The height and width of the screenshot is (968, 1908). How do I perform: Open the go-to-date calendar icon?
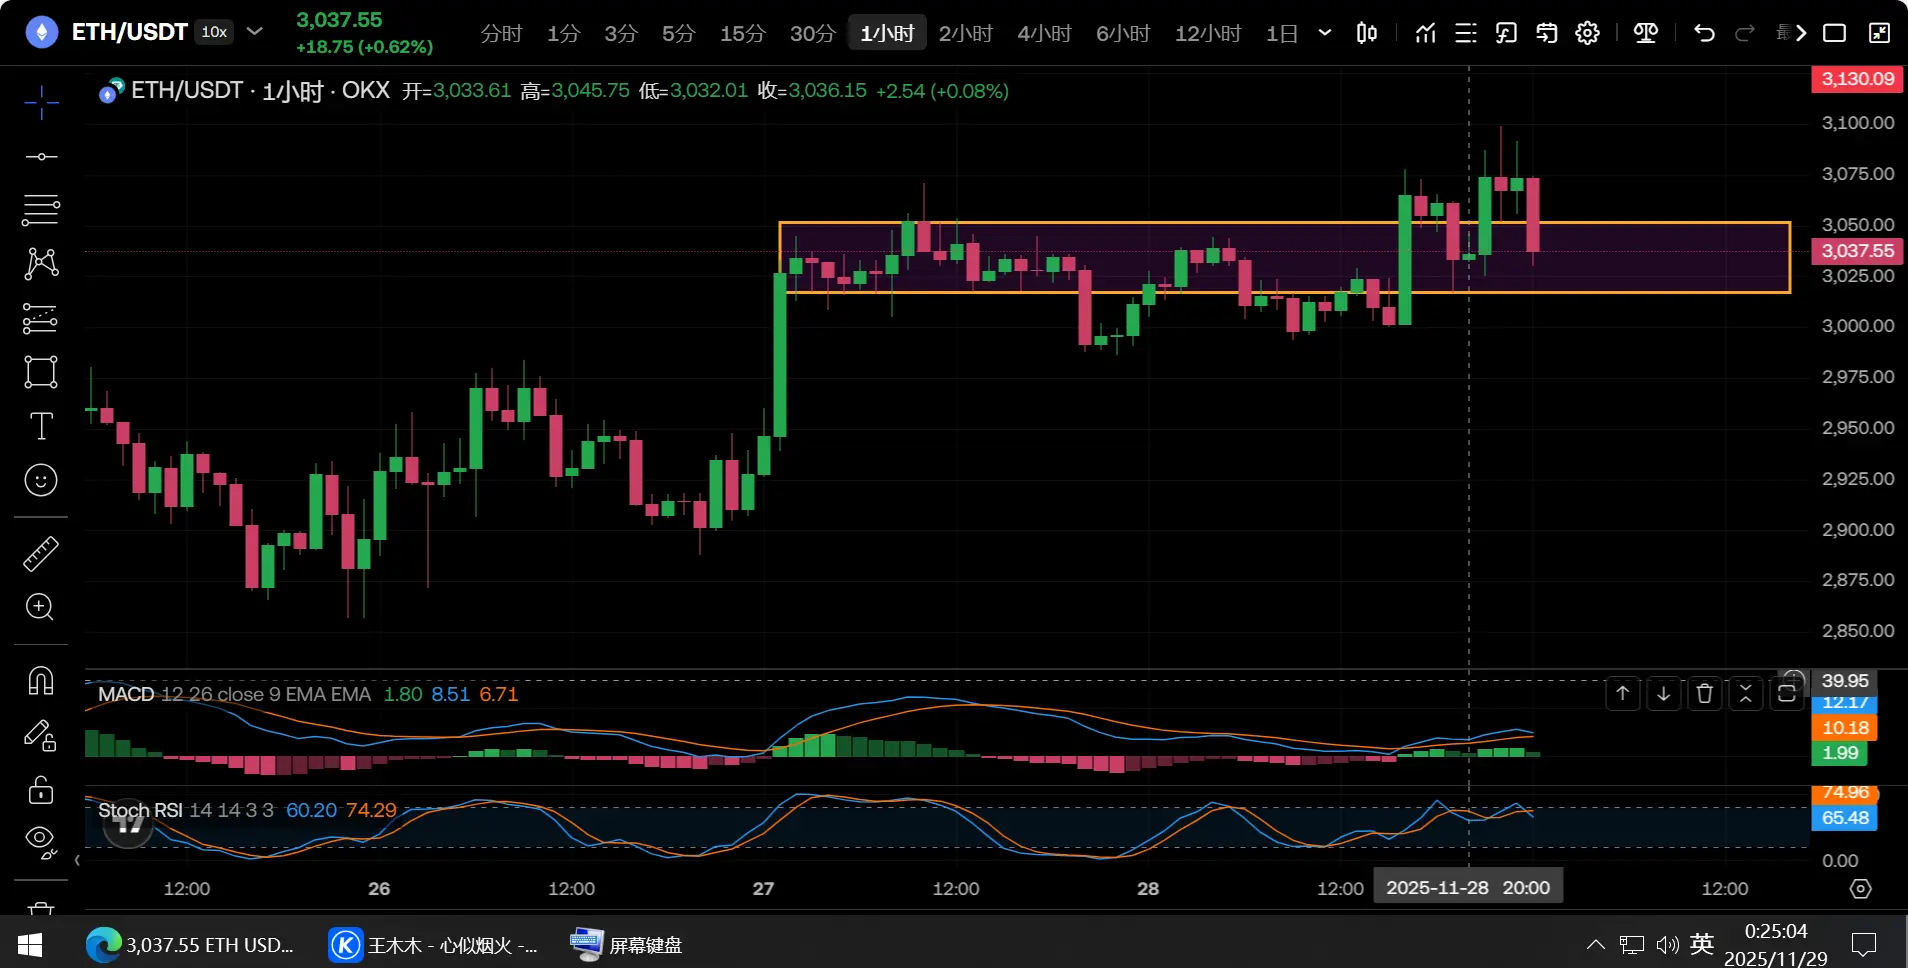pyautogui.click(x=1547, y=33)
